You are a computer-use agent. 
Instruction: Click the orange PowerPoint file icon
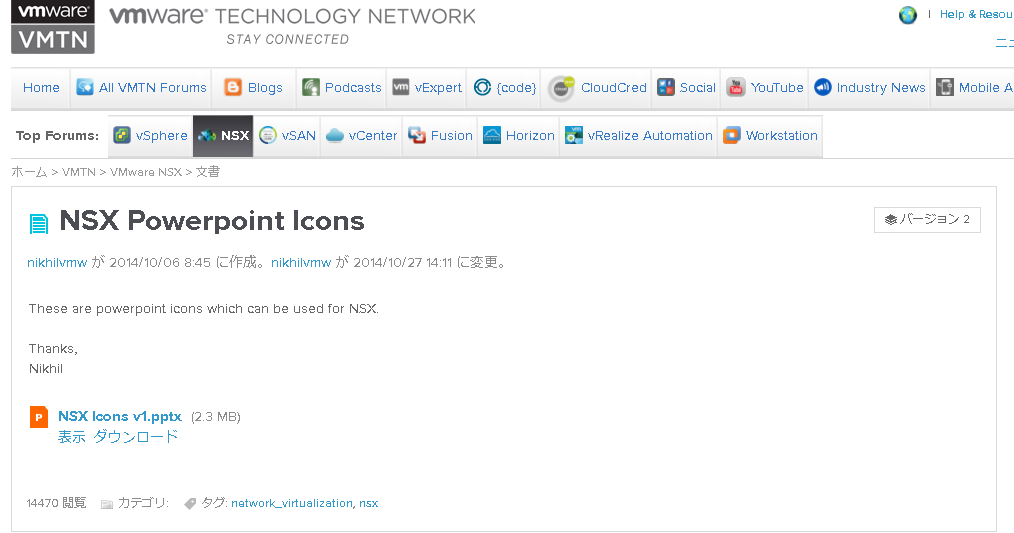[x=39, y=417]
